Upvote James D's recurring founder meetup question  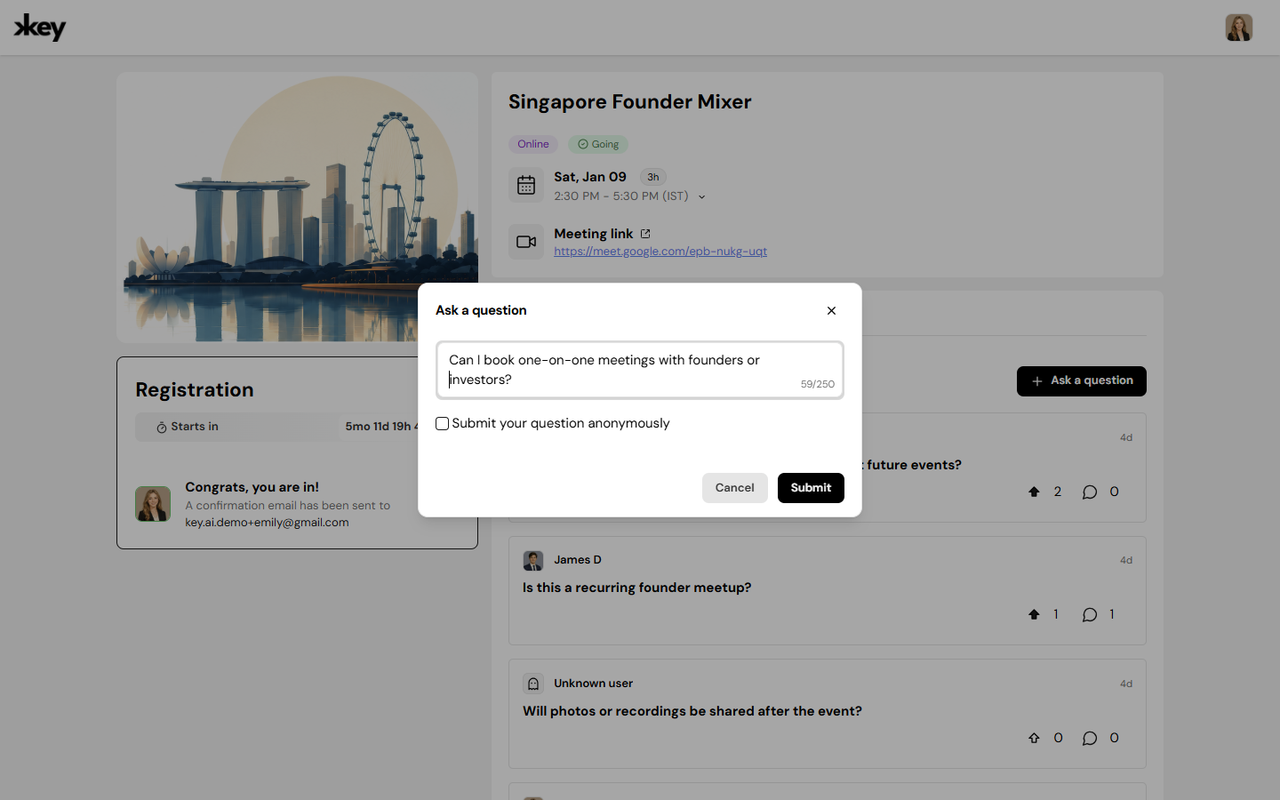[x=1034, y=615]
